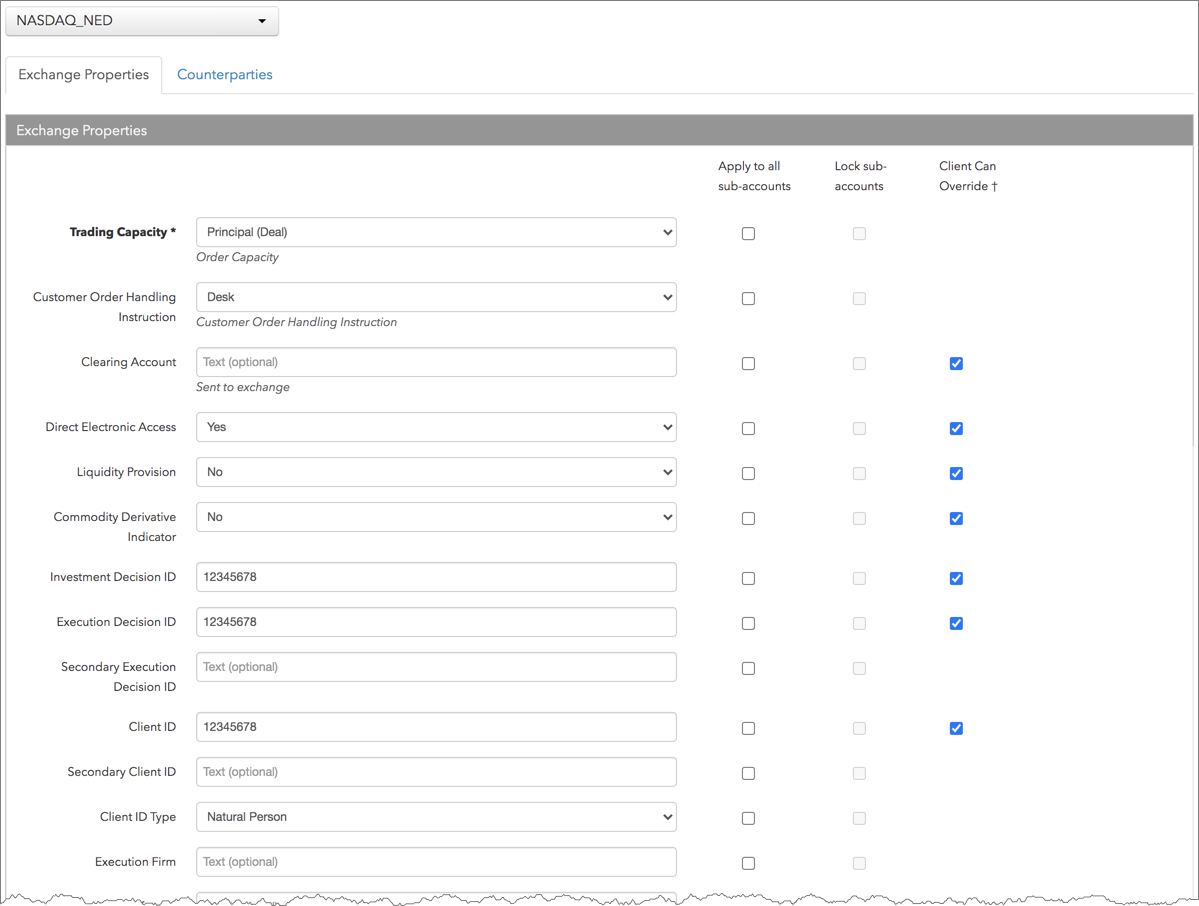Viewport: 1199px width, 906px height.
Task: Open the NASDAQ_NED exchange selector dropdown
Action: tap(142, 21)
